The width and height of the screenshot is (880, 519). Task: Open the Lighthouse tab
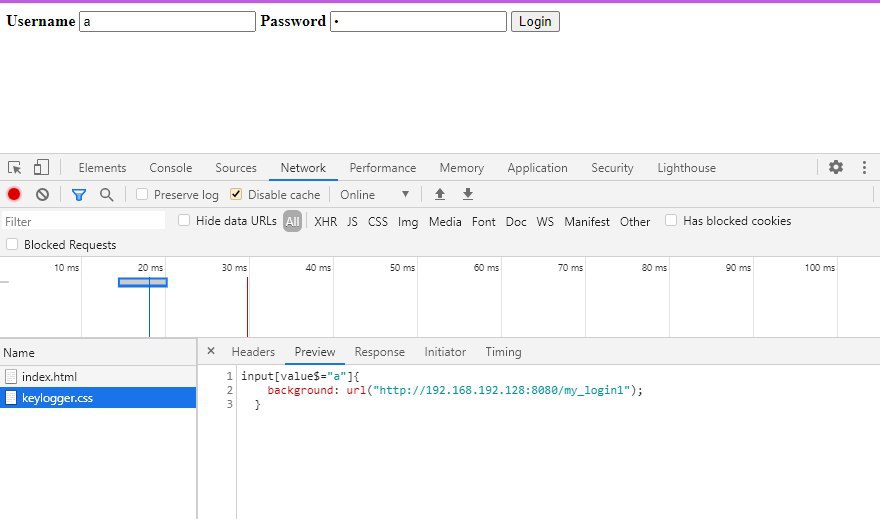pos(686,168)
